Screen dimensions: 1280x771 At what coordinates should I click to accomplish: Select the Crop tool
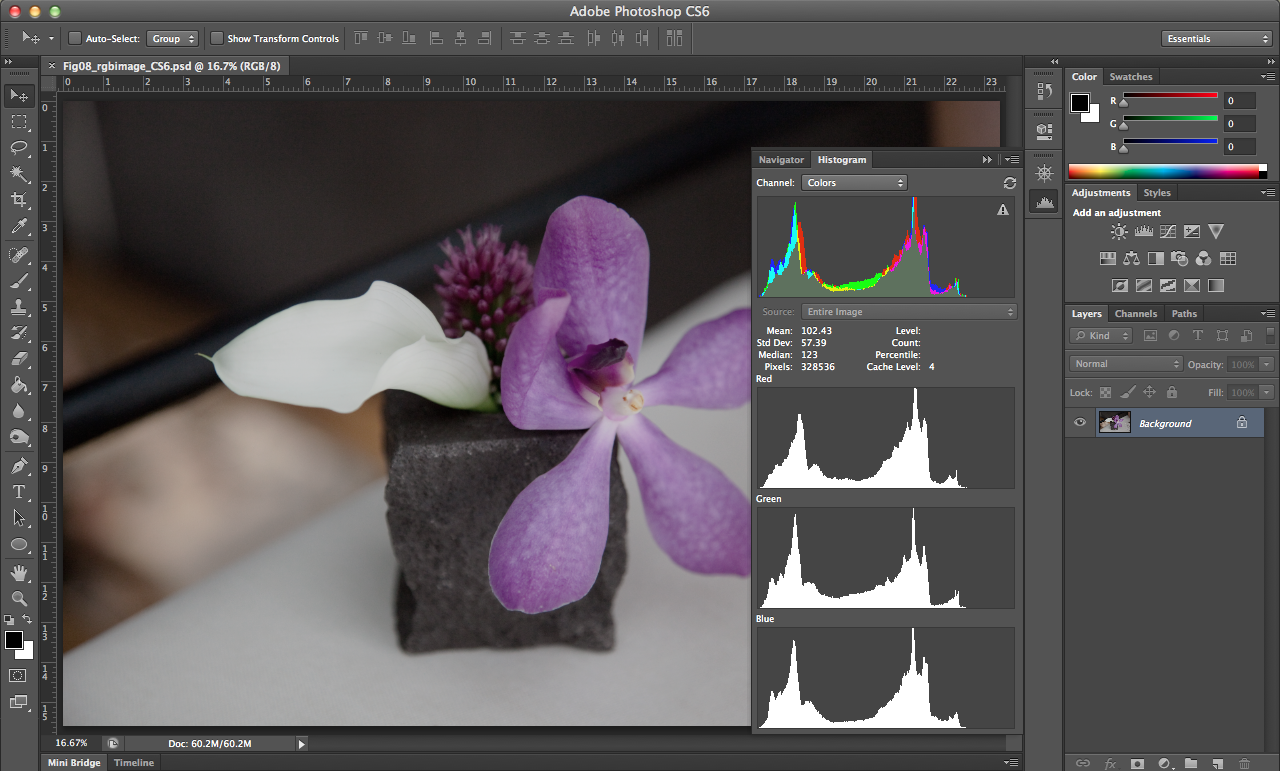point(19,200)
